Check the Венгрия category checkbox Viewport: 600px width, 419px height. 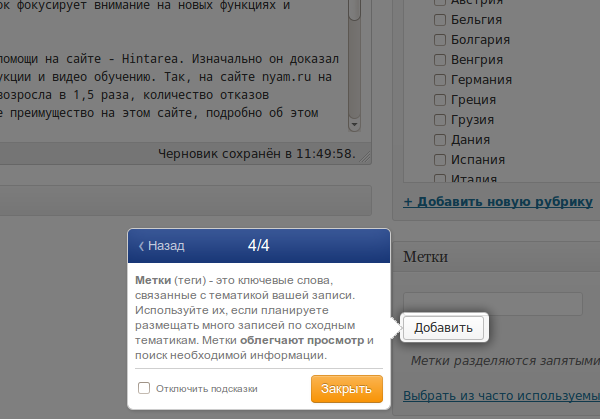(x=440, y=60)
